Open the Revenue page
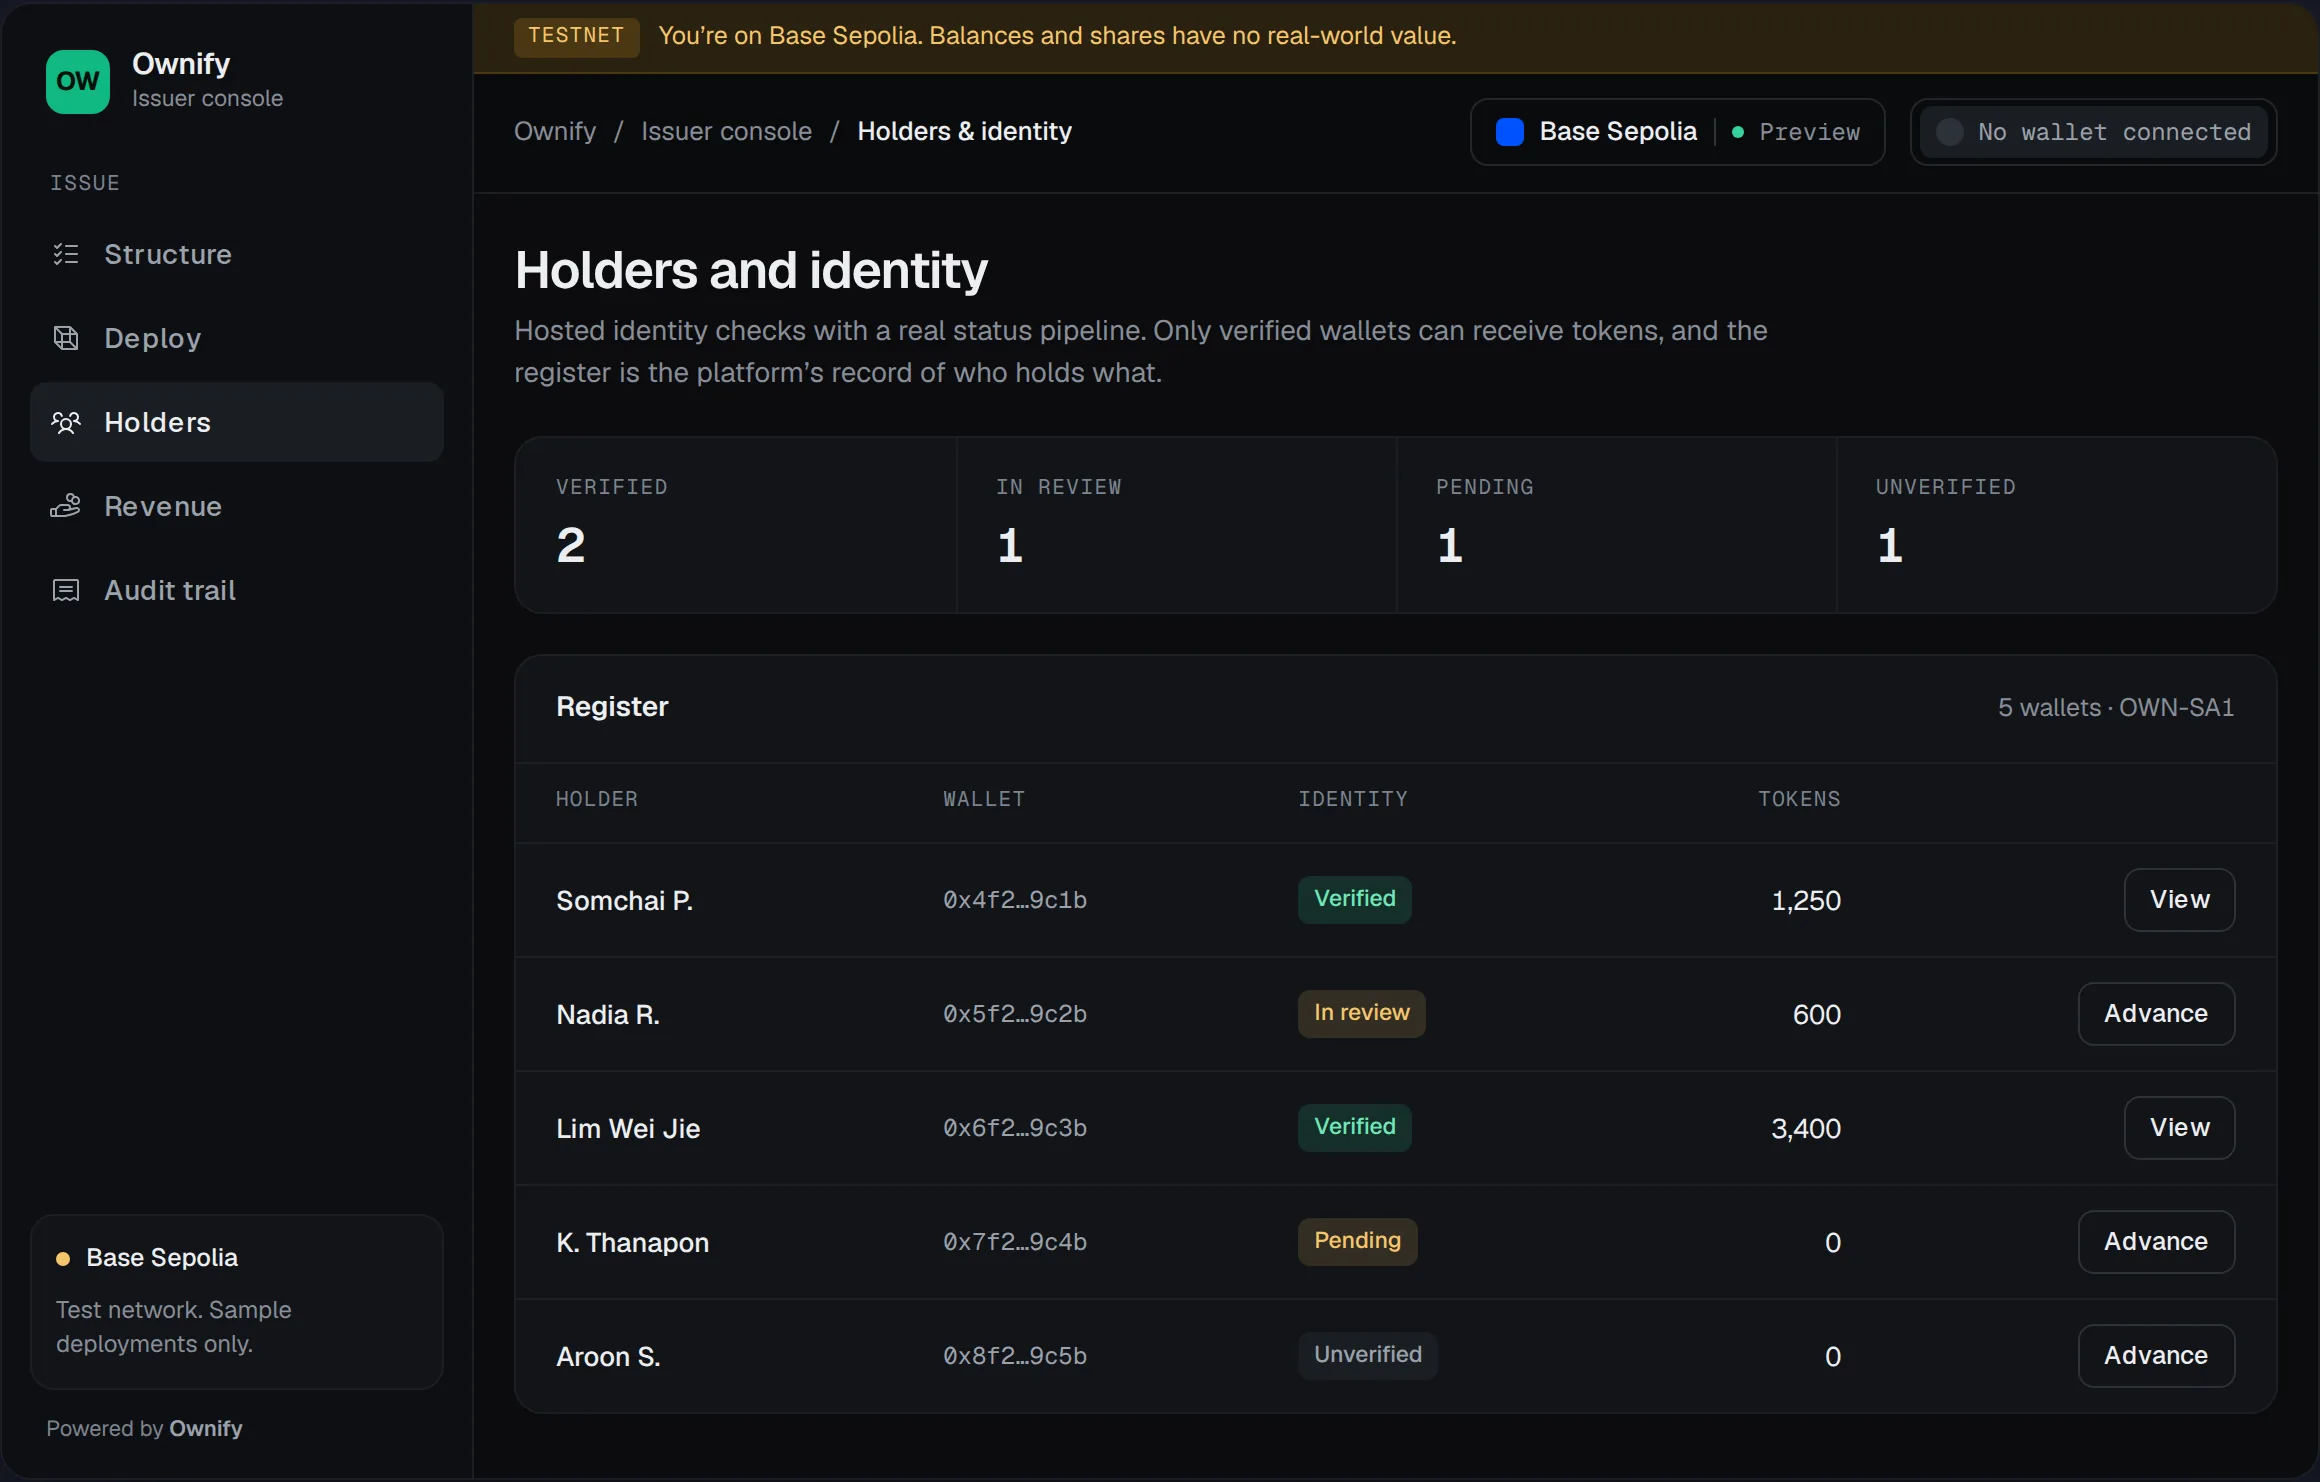 click(x=237, y=506)
